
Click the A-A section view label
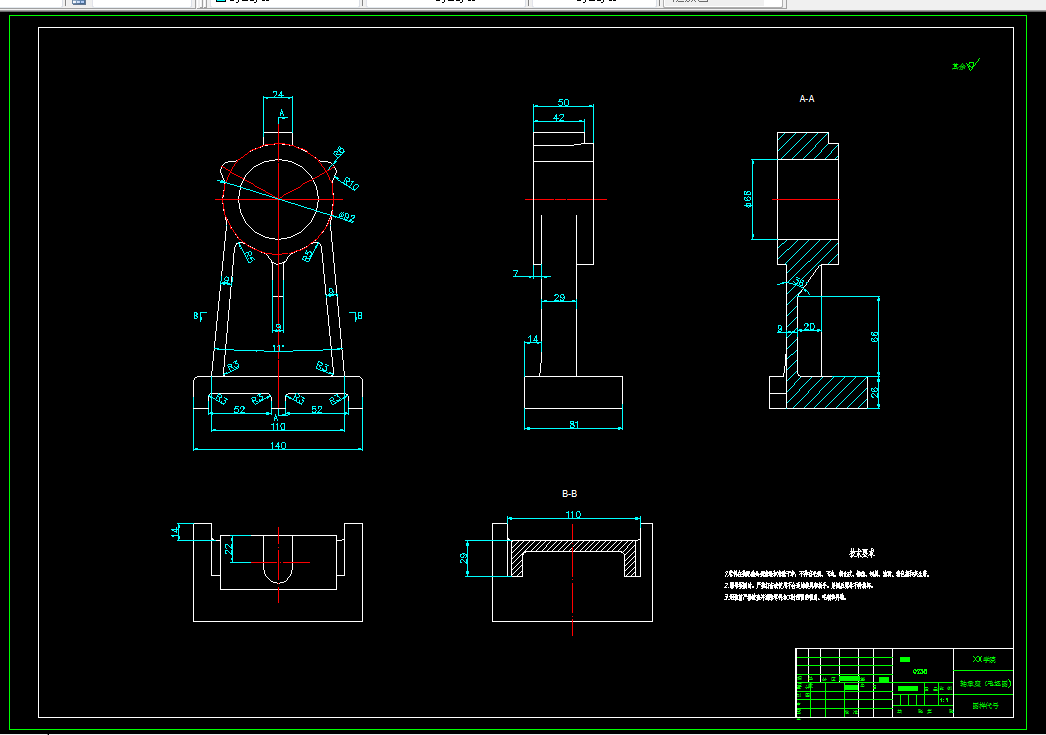pyautogui.click(x=807, y=99)
